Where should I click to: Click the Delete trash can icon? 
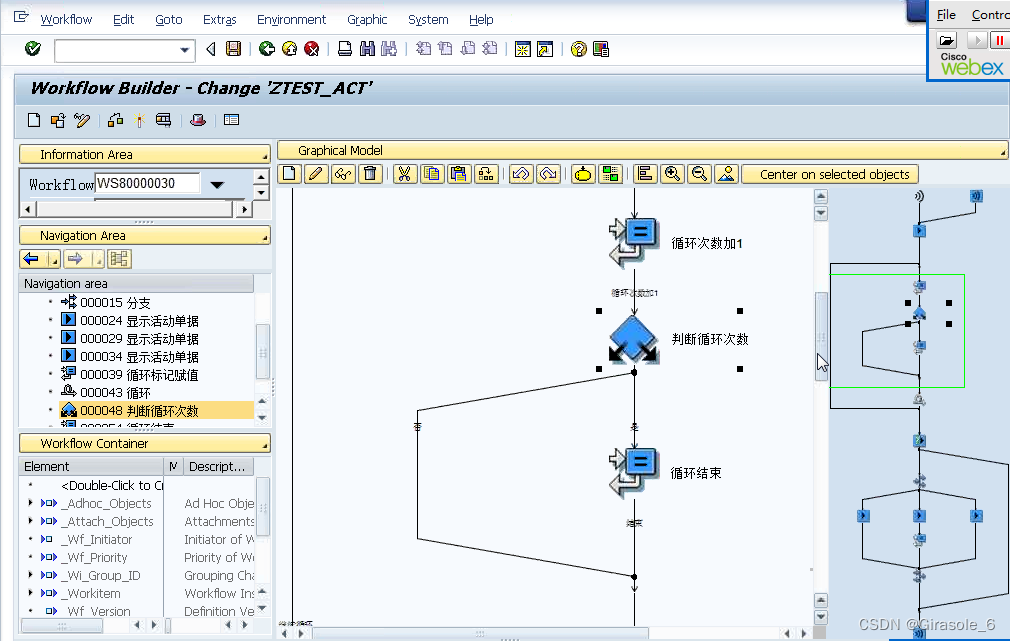[370, 174]
